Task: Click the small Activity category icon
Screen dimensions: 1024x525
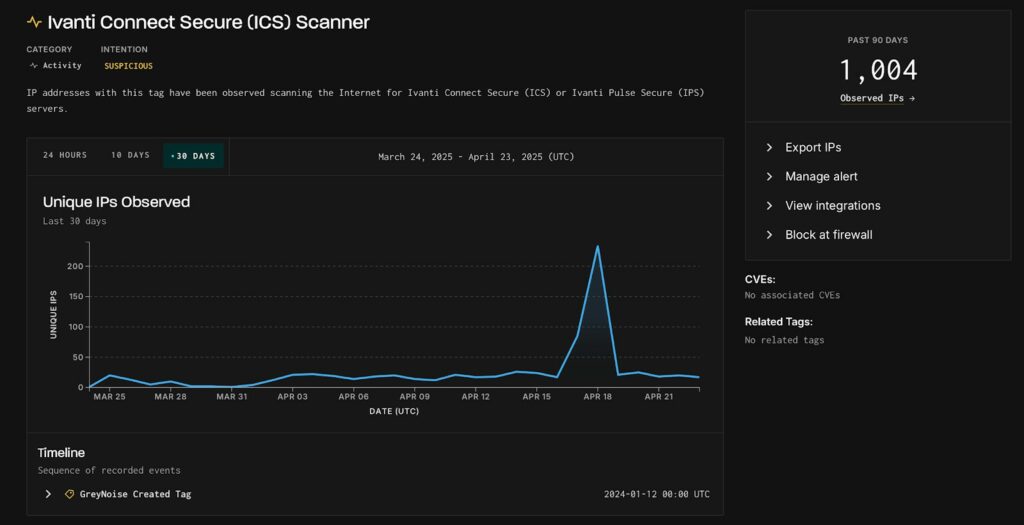Action: click(x=33, y=66)
